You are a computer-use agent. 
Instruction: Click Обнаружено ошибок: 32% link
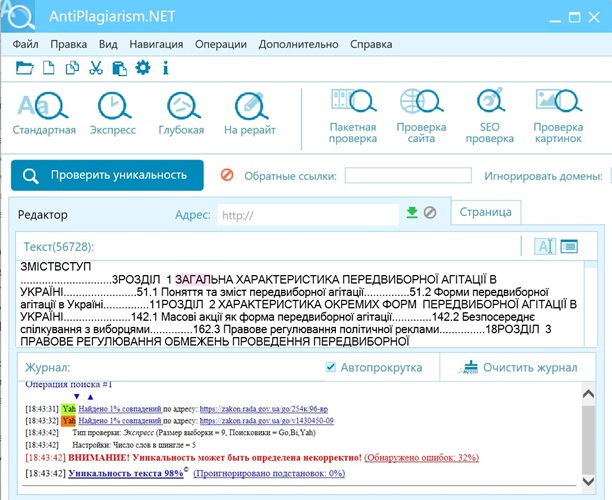pyautogui.click(x=422, y=457)
